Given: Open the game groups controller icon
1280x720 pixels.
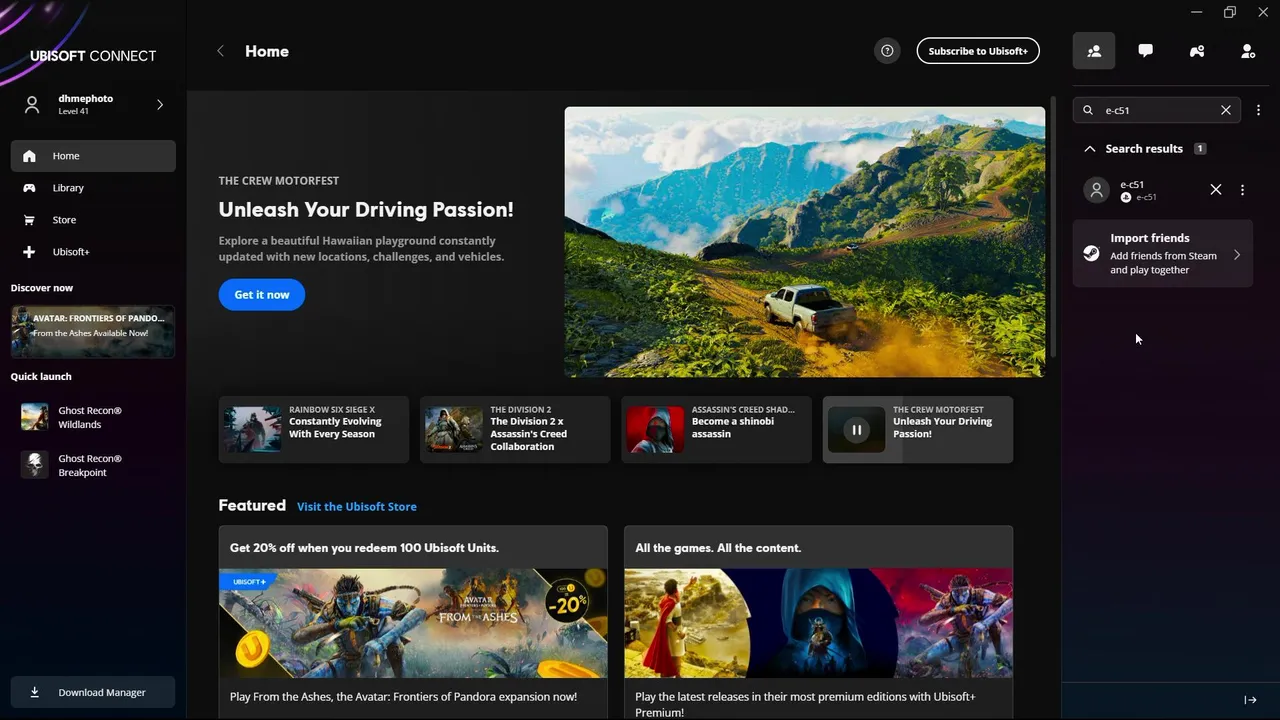Looking at the screenshot, I should pos(1197,51).
